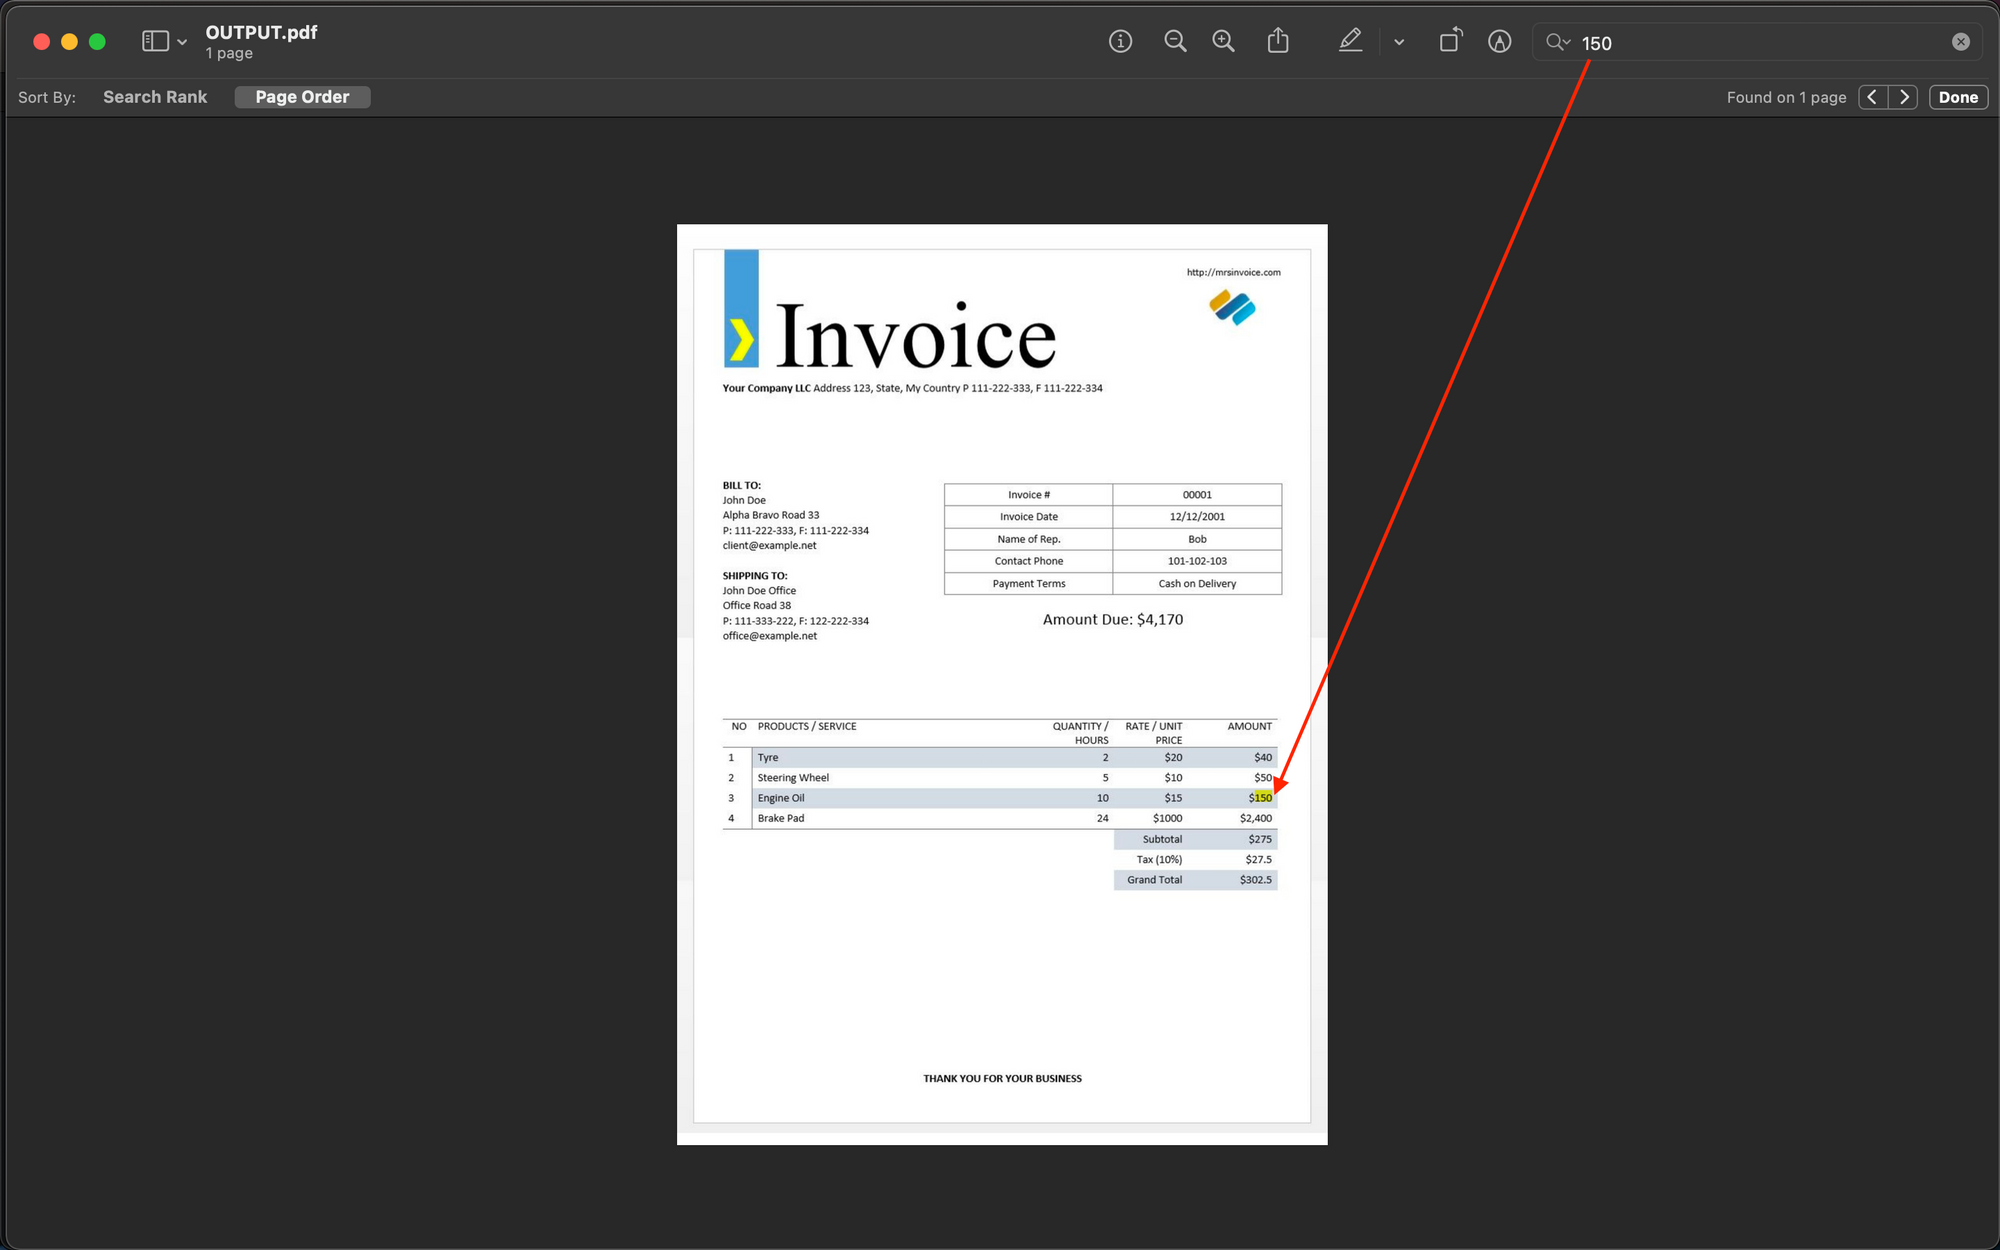Viewport: 2000px width, 1250px height.
Task: Go to previous search result
Action: tap(1871, 96)
